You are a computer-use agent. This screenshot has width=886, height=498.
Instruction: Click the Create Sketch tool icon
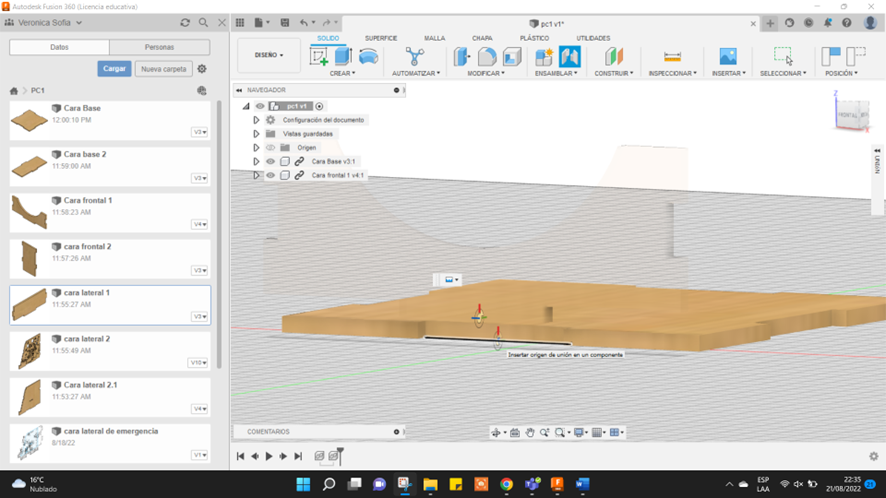click(319, 57)
